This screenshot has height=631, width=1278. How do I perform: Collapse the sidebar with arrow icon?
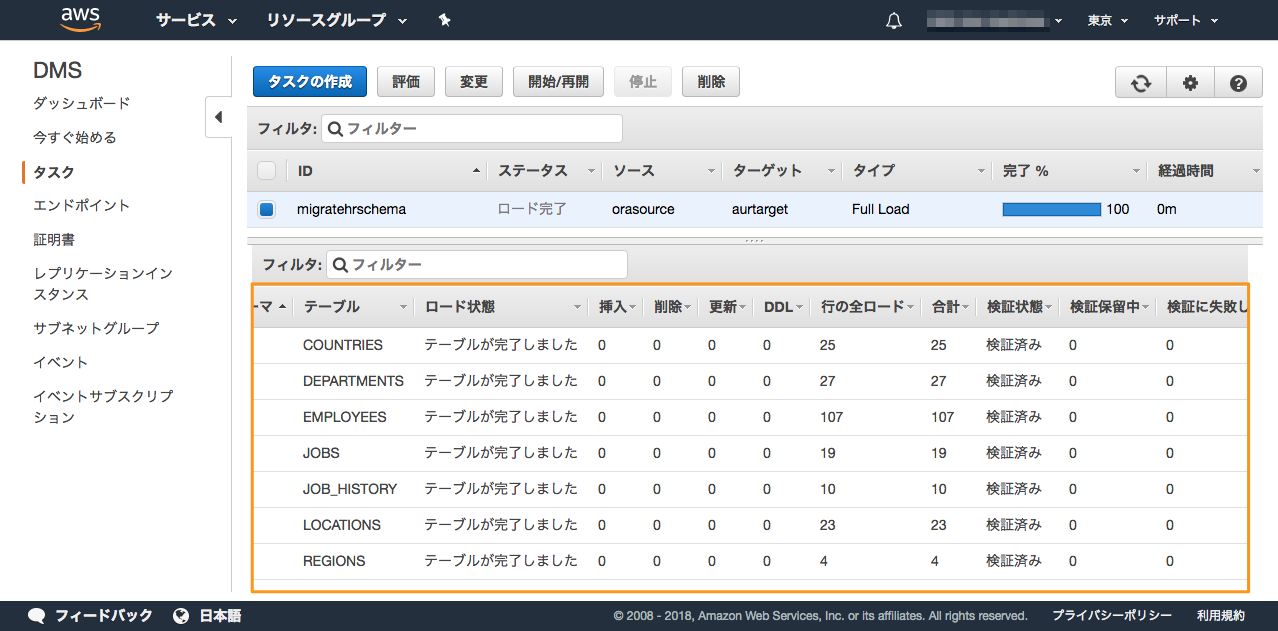pyautogui.click(x=218, y=117)
